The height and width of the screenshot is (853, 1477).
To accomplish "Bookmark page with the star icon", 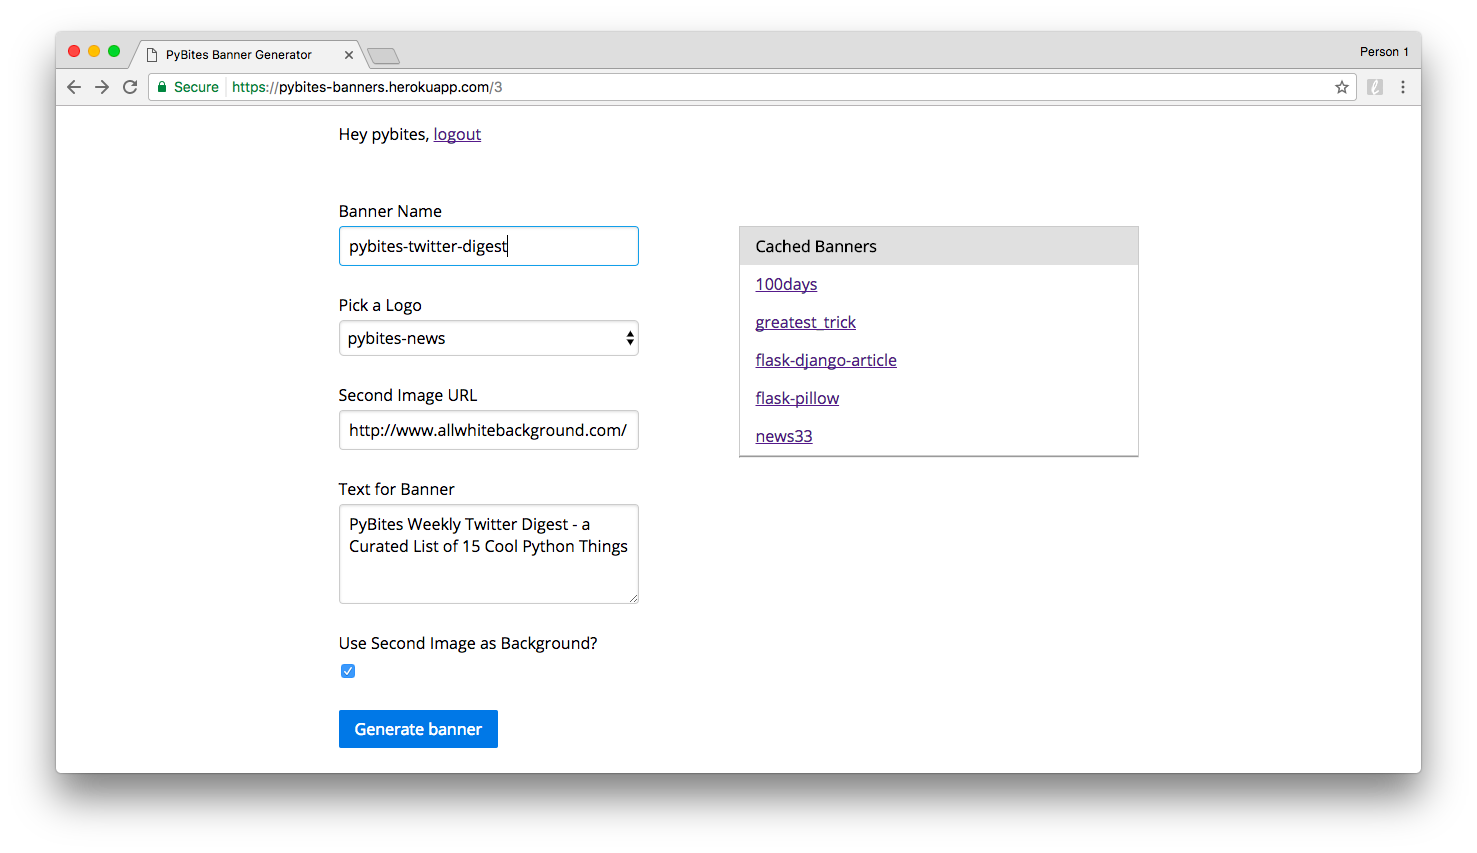I will (1341, 87).
